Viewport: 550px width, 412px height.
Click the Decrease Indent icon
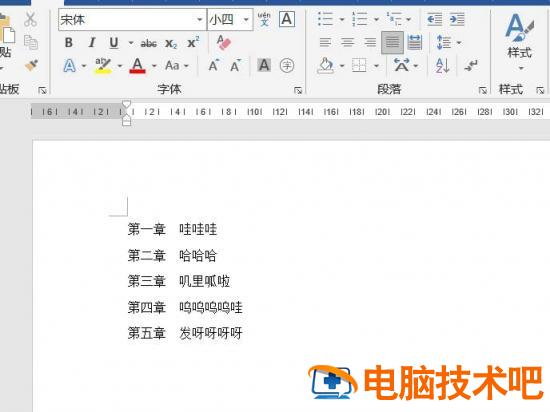tap(434, 19)
